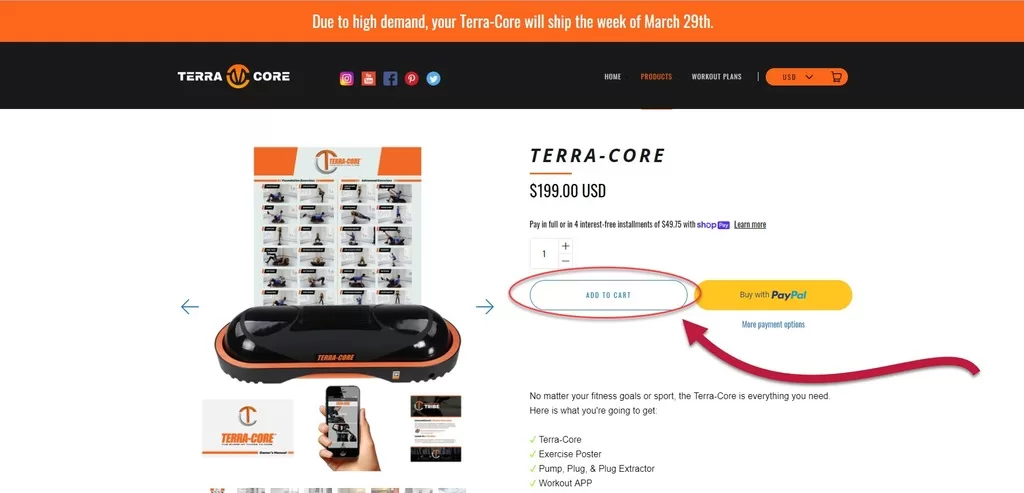Image resolution: width=1024 pixels, height=493 pixels.
Task: Show previous product image with left arrow
Action: tap(189, 306)
